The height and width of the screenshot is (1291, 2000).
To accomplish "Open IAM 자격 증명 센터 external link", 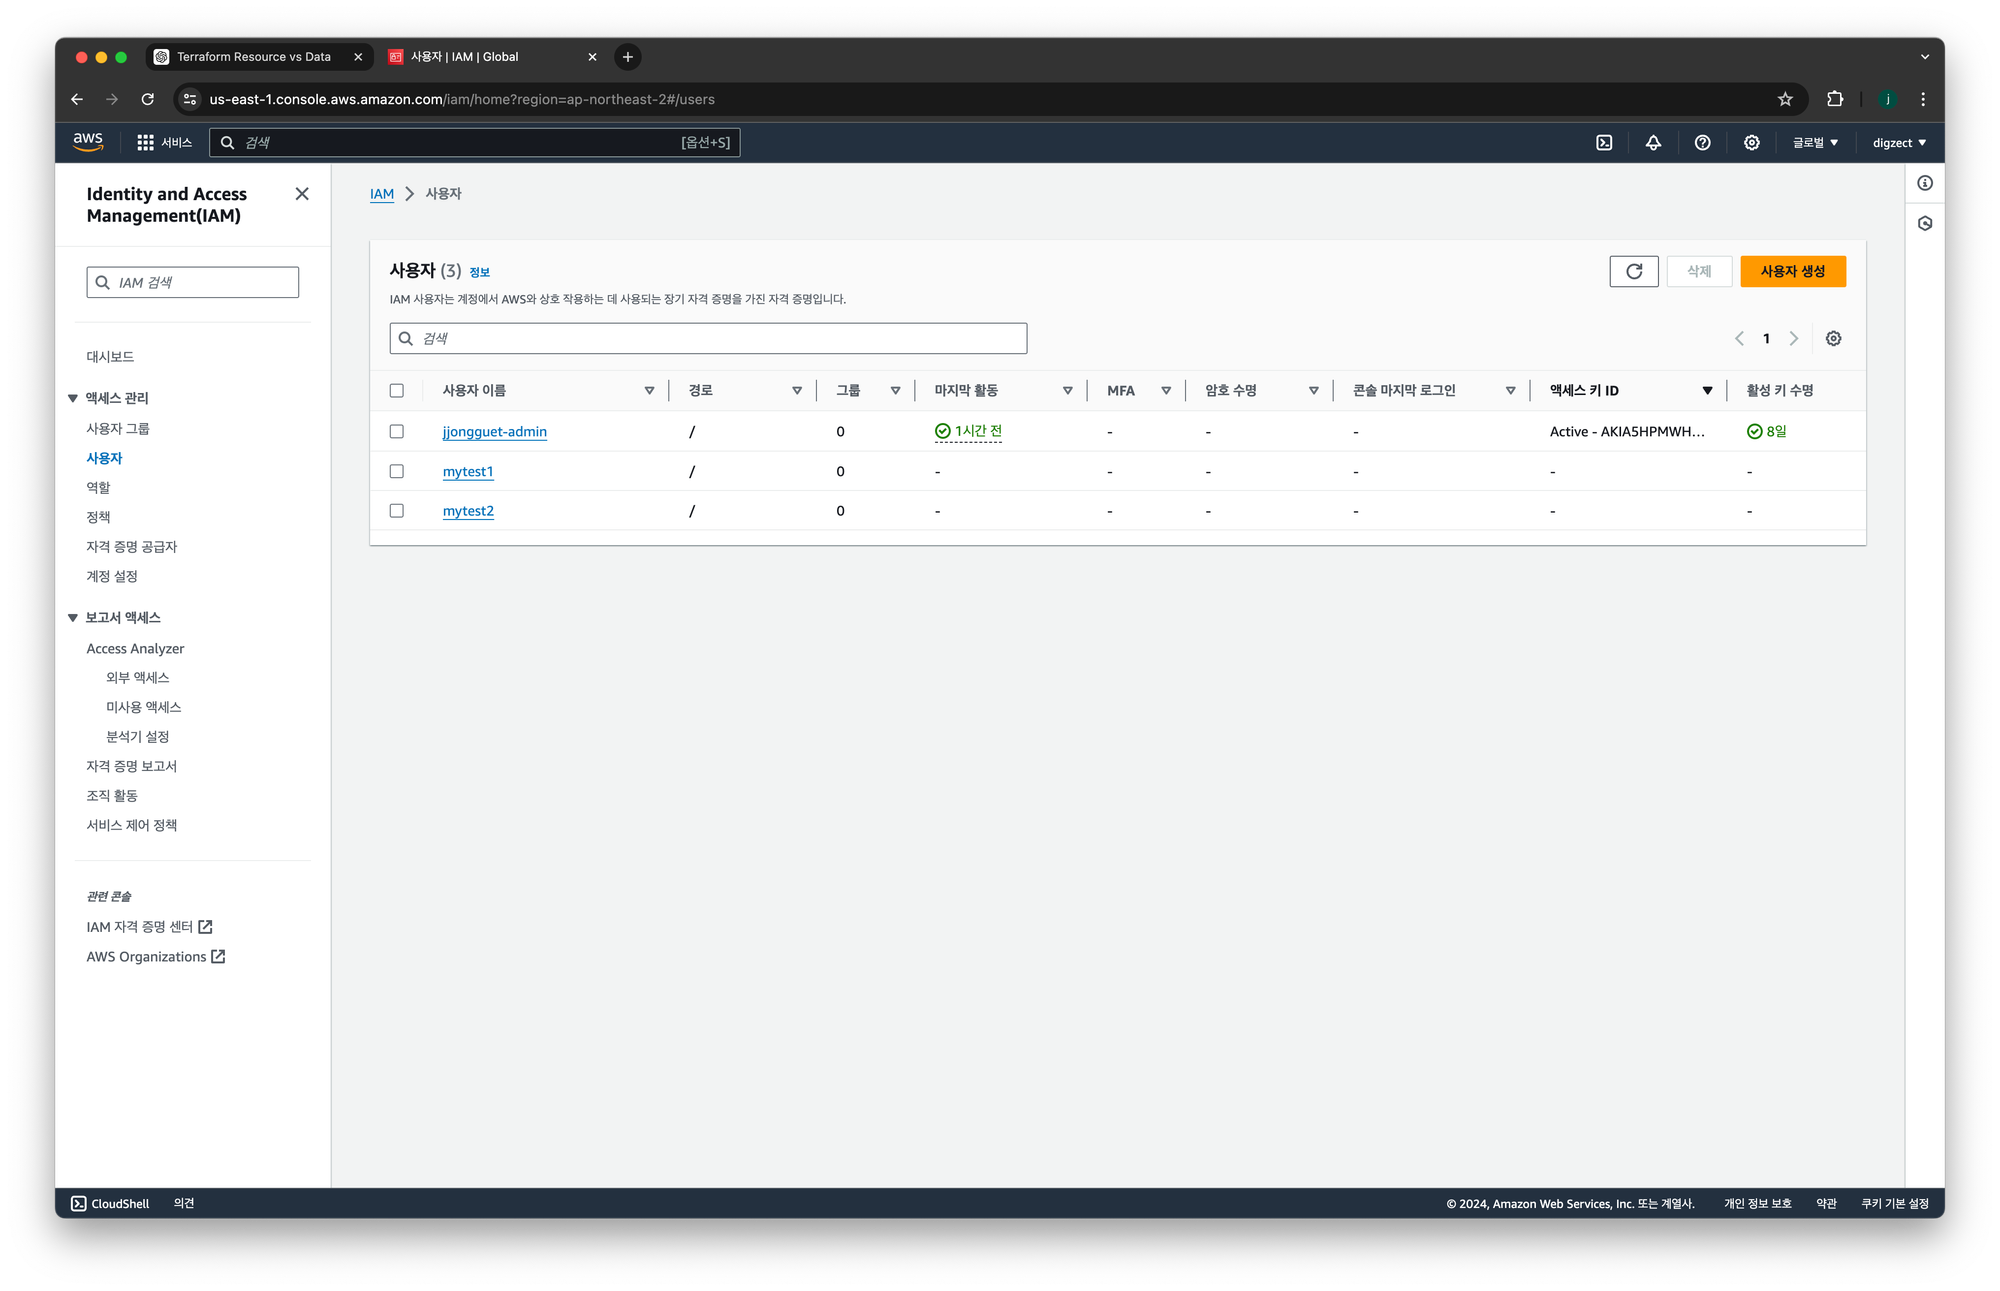I will point(149,927).
